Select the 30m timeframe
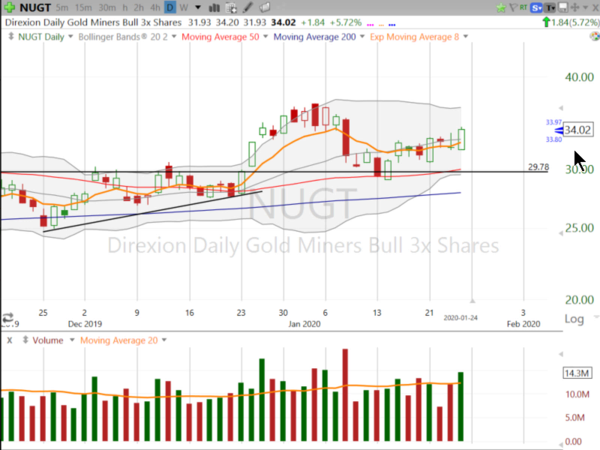 107,8
